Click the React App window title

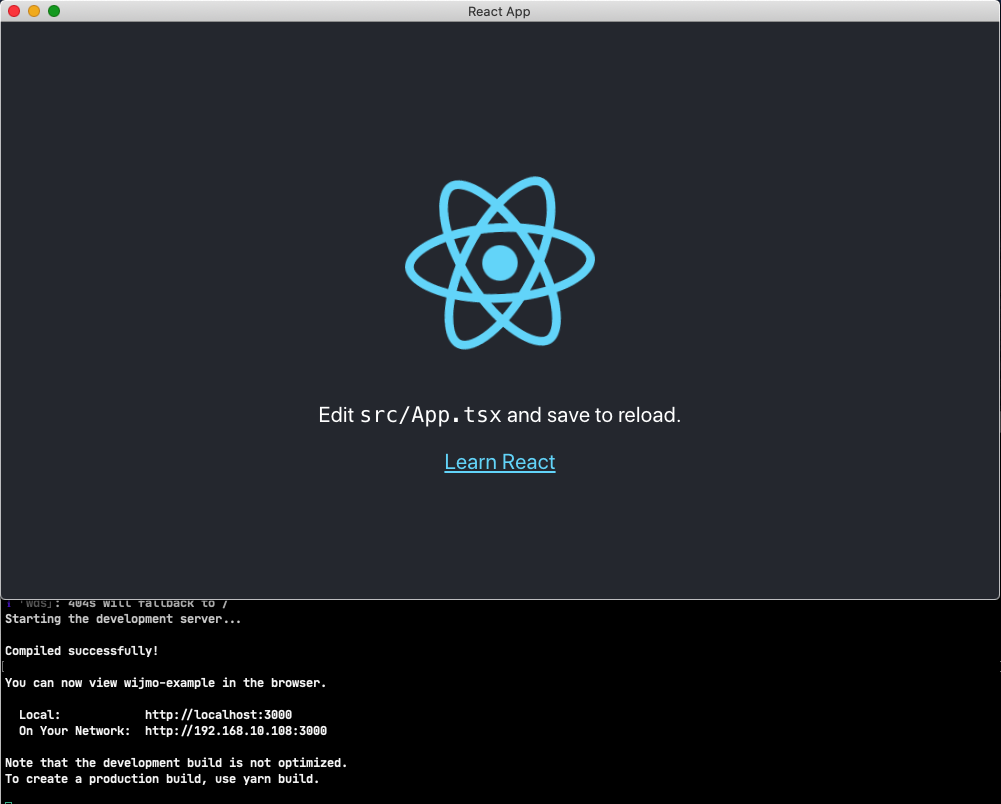(x=499, y=11)
